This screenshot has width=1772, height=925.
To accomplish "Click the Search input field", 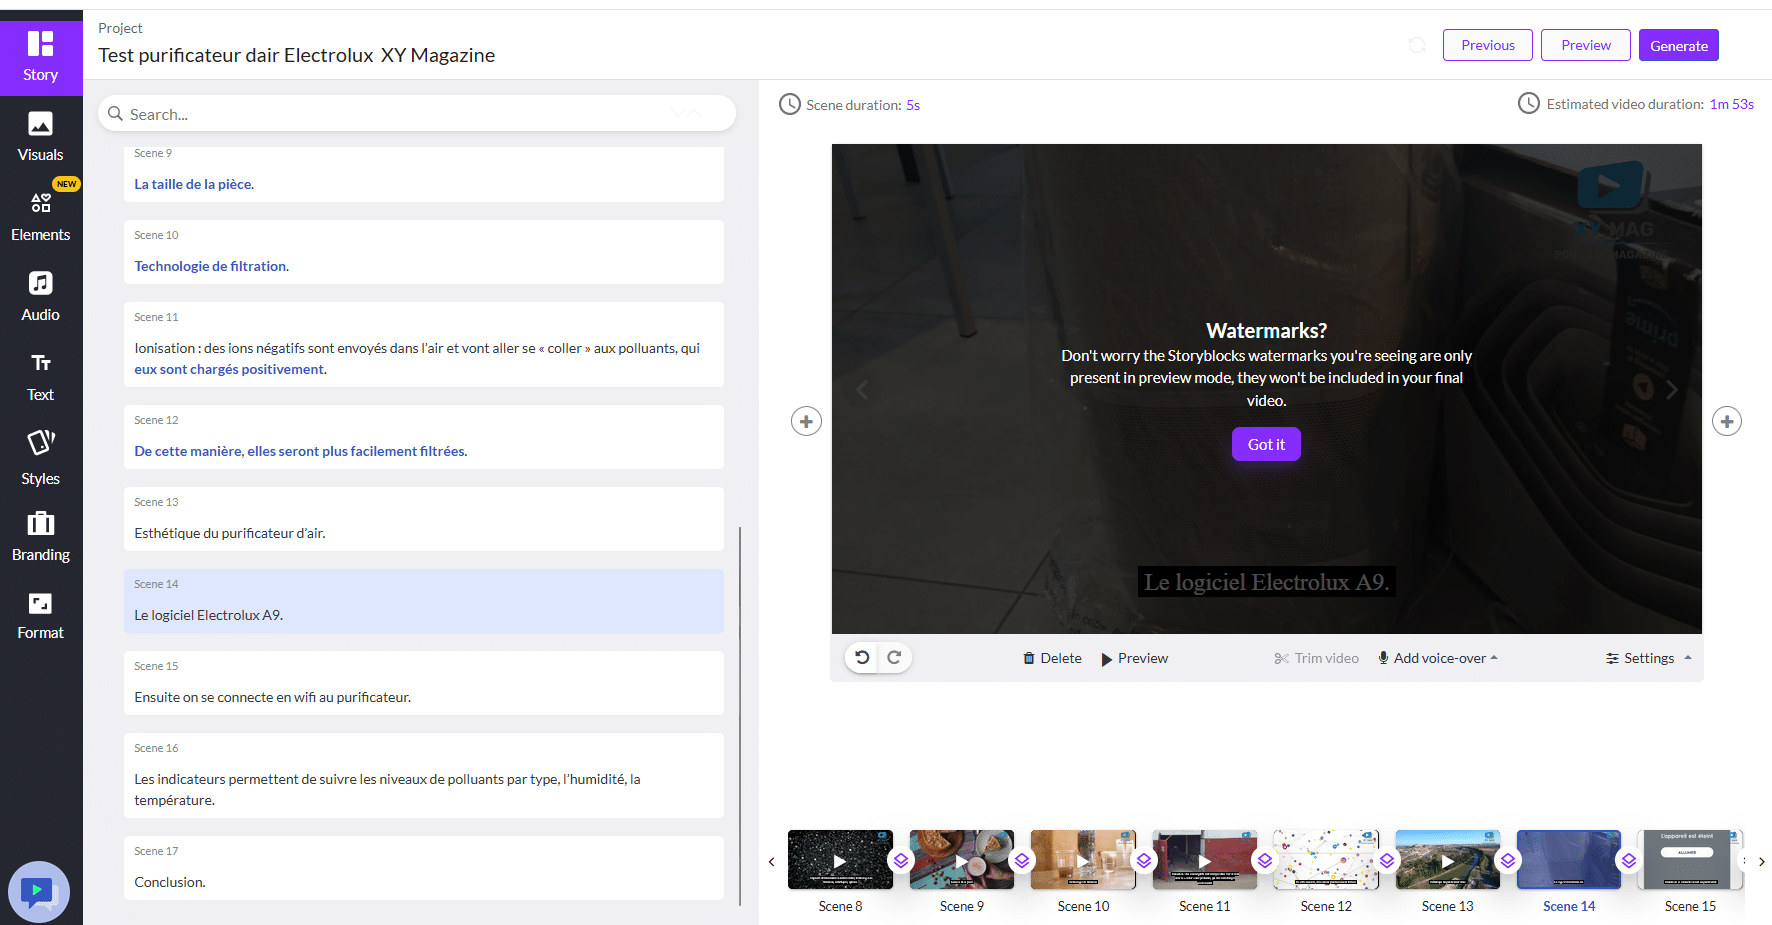I will coord(417,114).
